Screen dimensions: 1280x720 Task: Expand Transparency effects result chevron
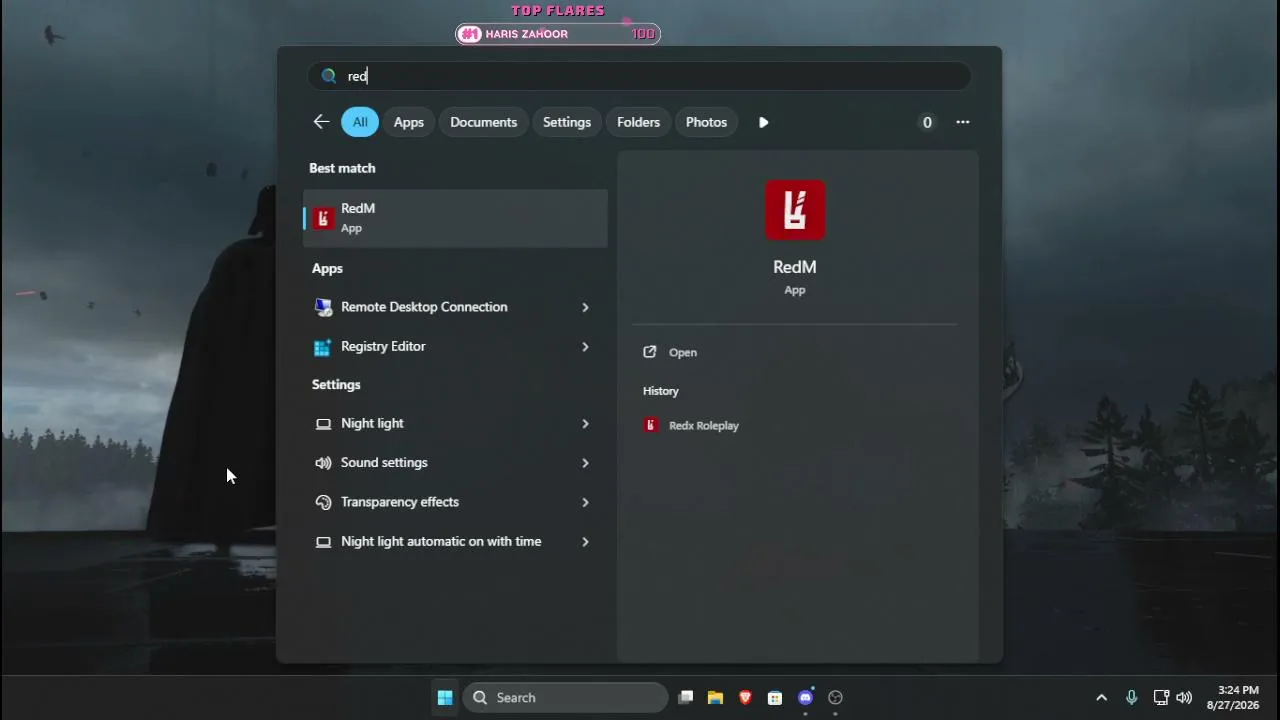tap(585, 502)
